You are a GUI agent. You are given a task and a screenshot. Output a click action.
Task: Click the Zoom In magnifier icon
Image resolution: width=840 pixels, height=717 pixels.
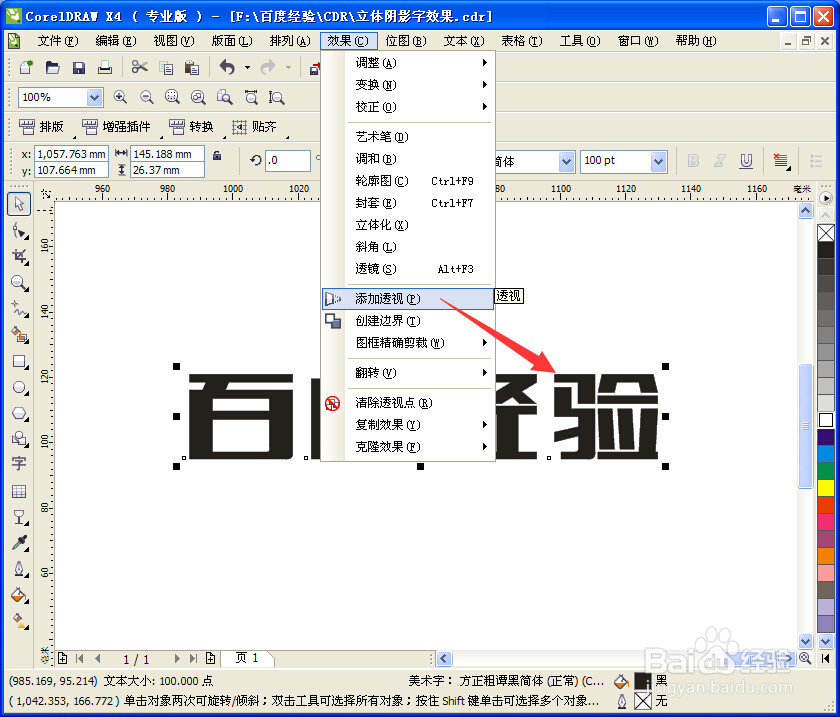[x=120, y=97]
